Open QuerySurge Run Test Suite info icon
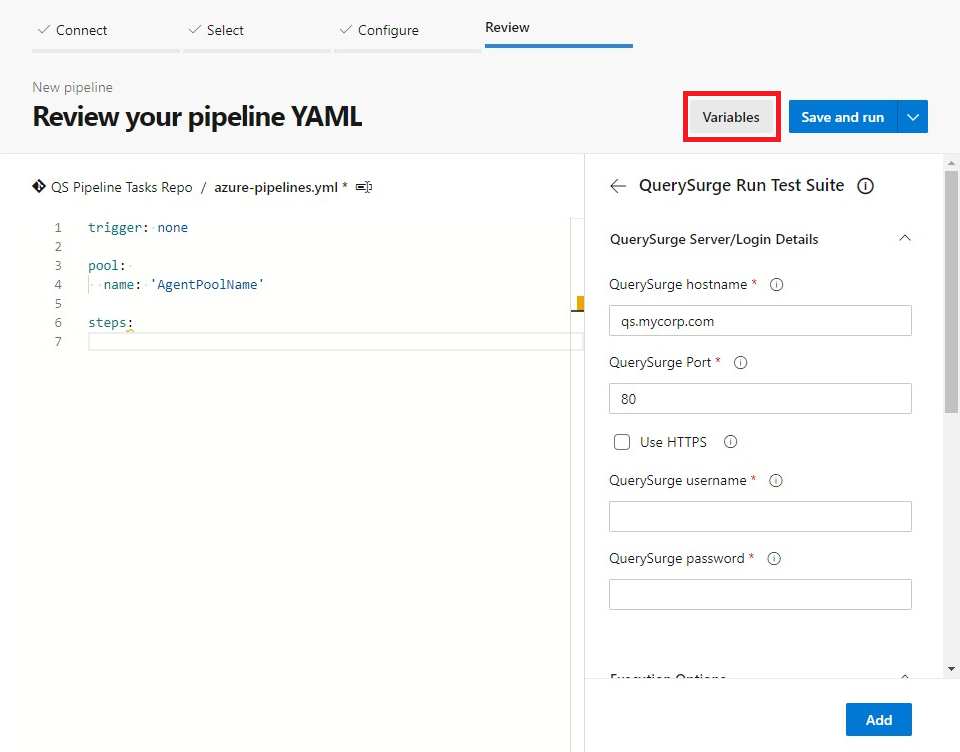 [865, 186]
